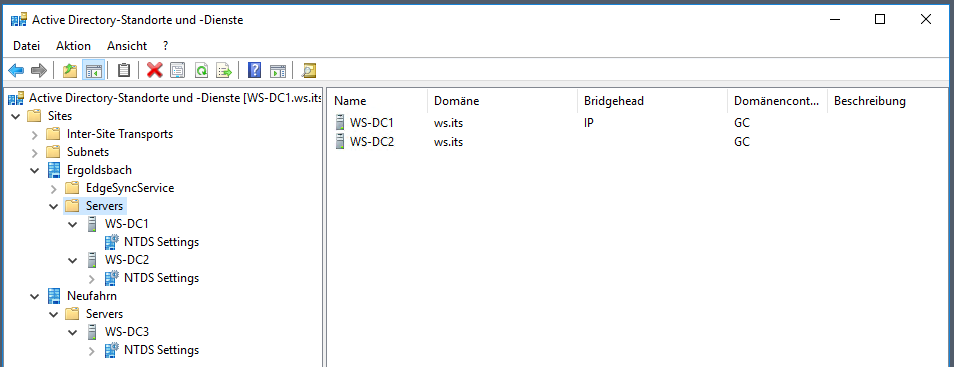This screenshot has width=954, height=367.
Task: Collapse the Servers node under Ergoldsbach
Action: coord(54,206)
